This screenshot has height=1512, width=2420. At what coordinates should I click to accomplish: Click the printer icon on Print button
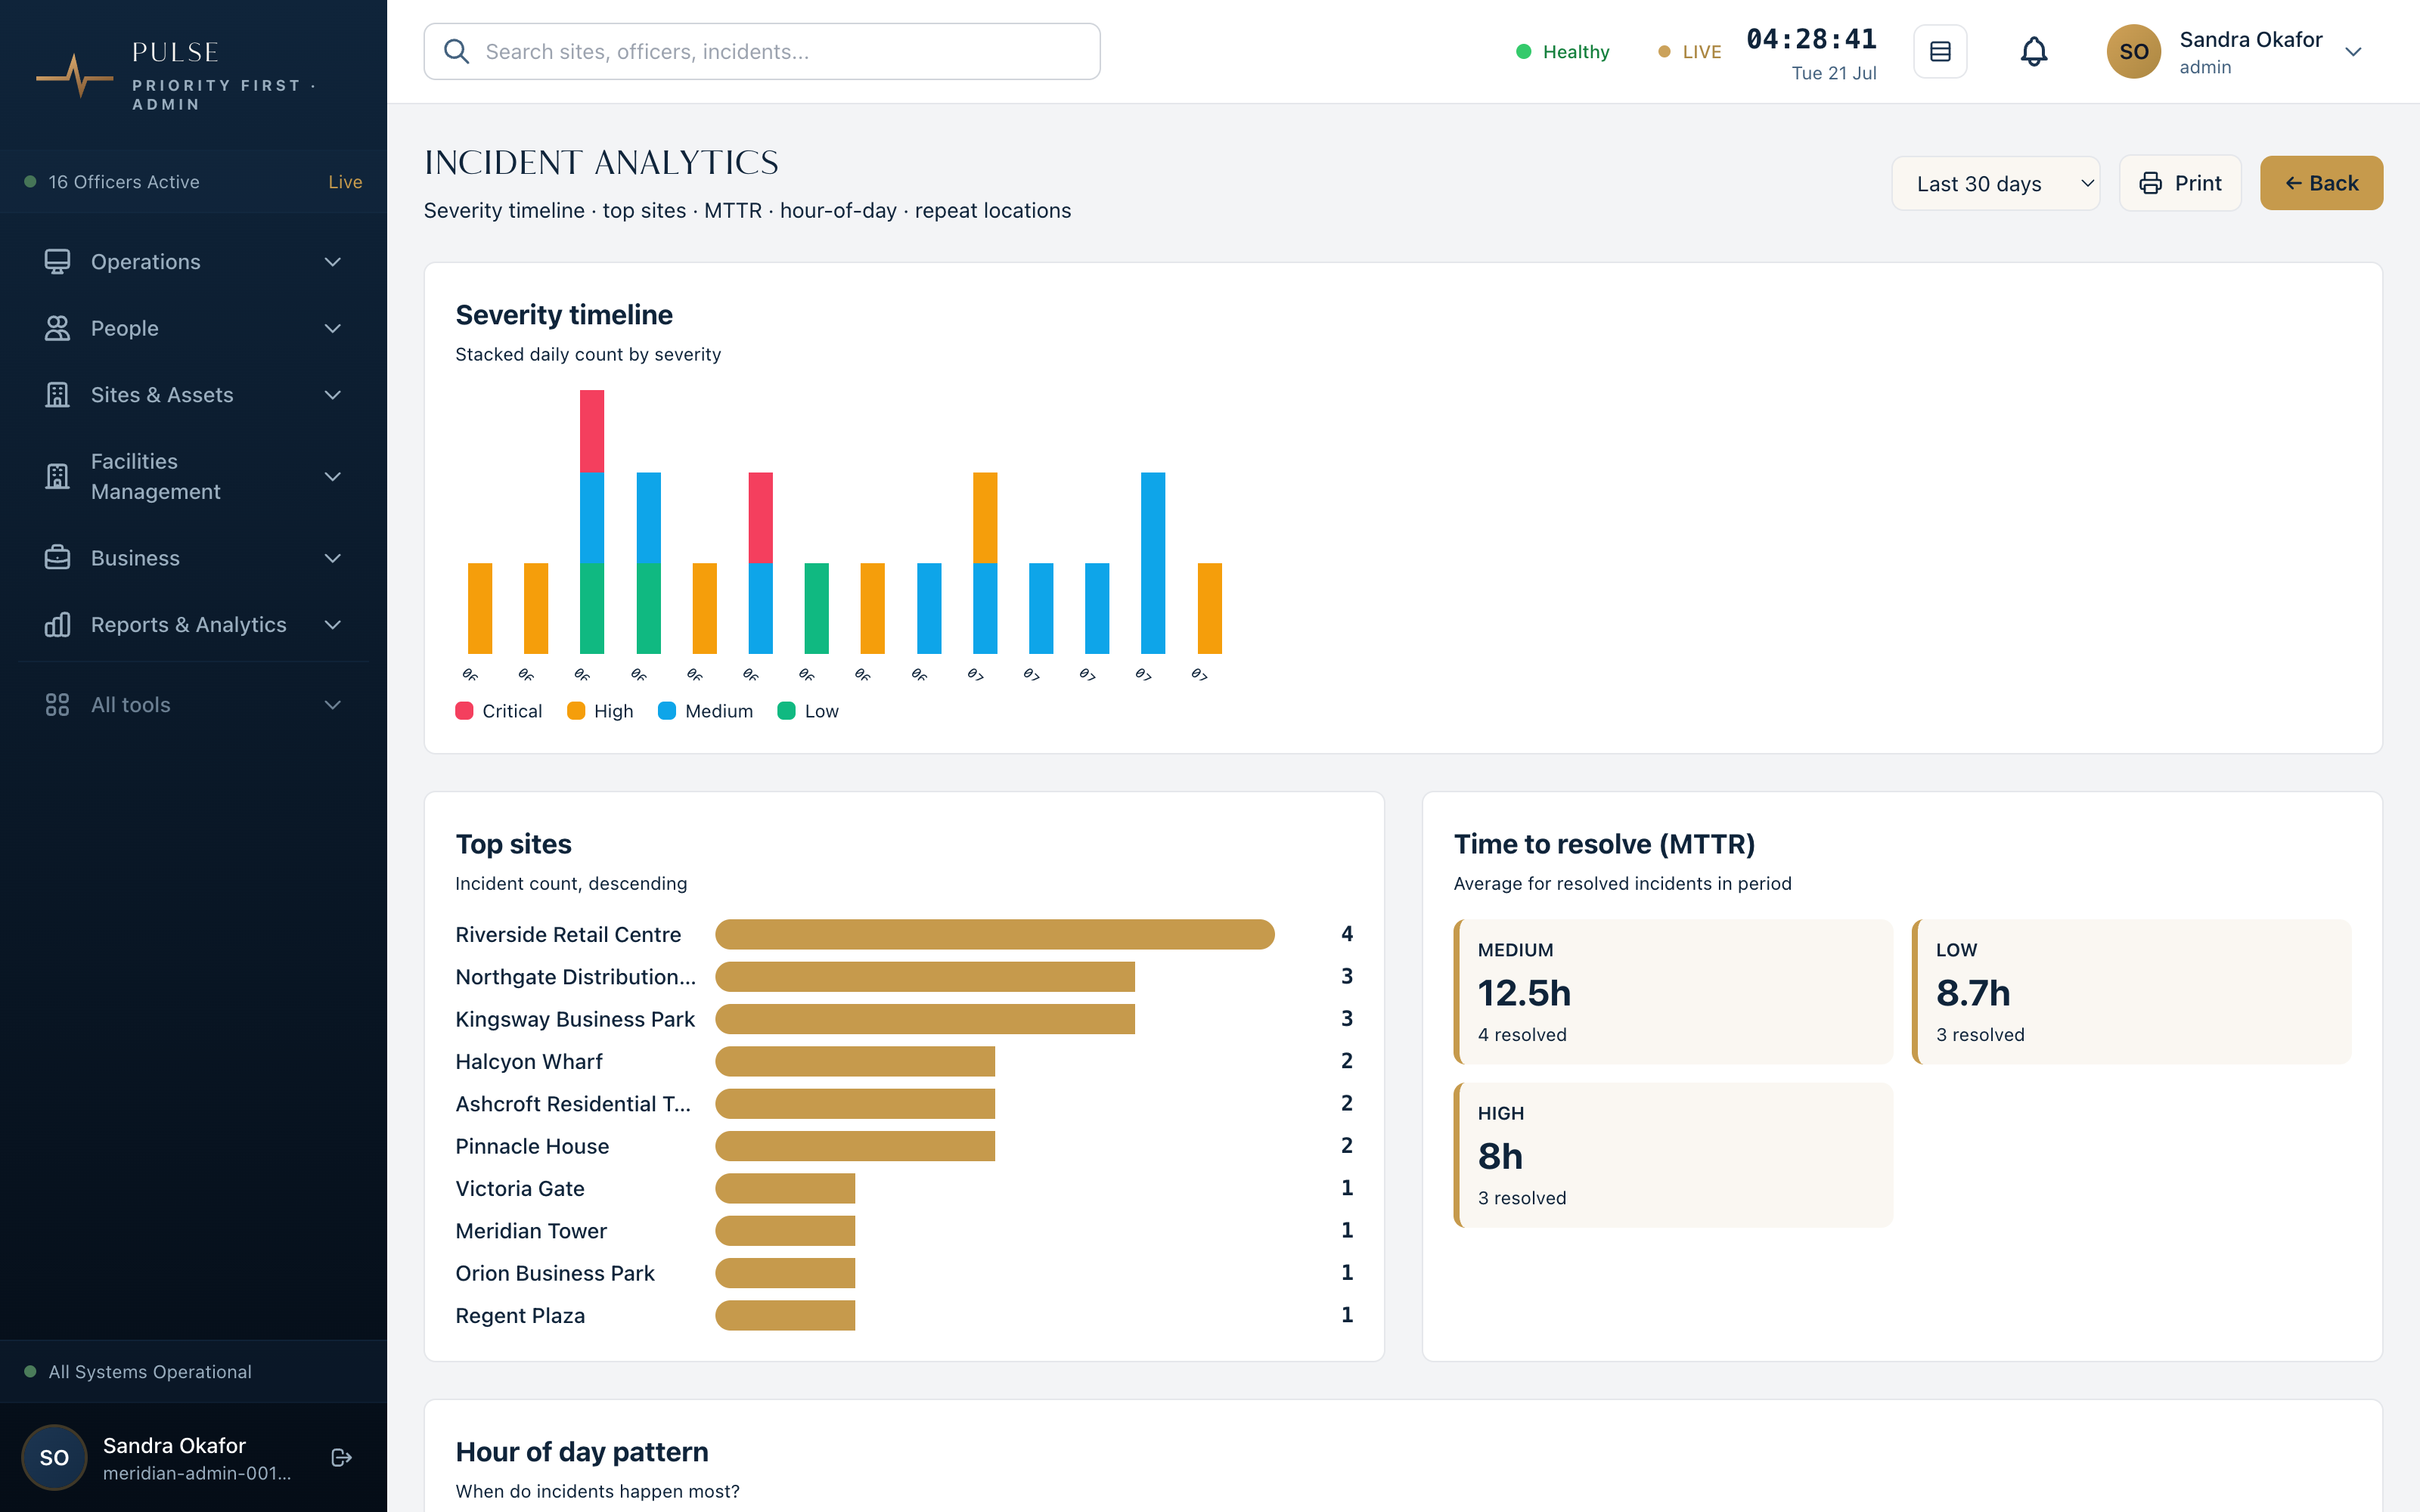point(2150,183)
